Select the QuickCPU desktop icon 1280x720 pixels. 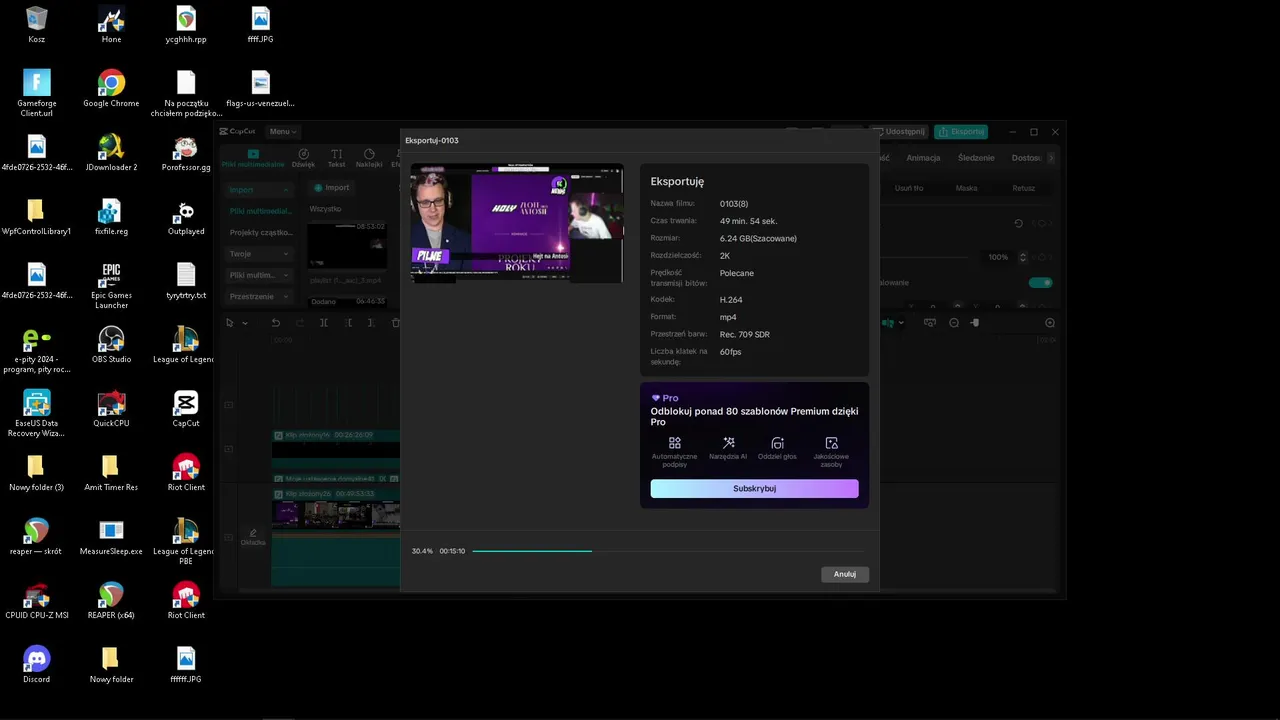point(111,409)
